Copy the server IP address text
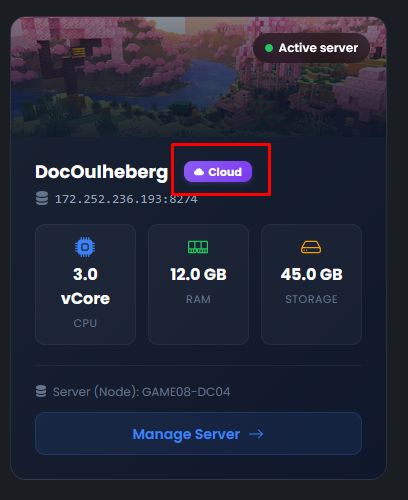This screenshot has width=408, height=500. click(x=126, y=199)
